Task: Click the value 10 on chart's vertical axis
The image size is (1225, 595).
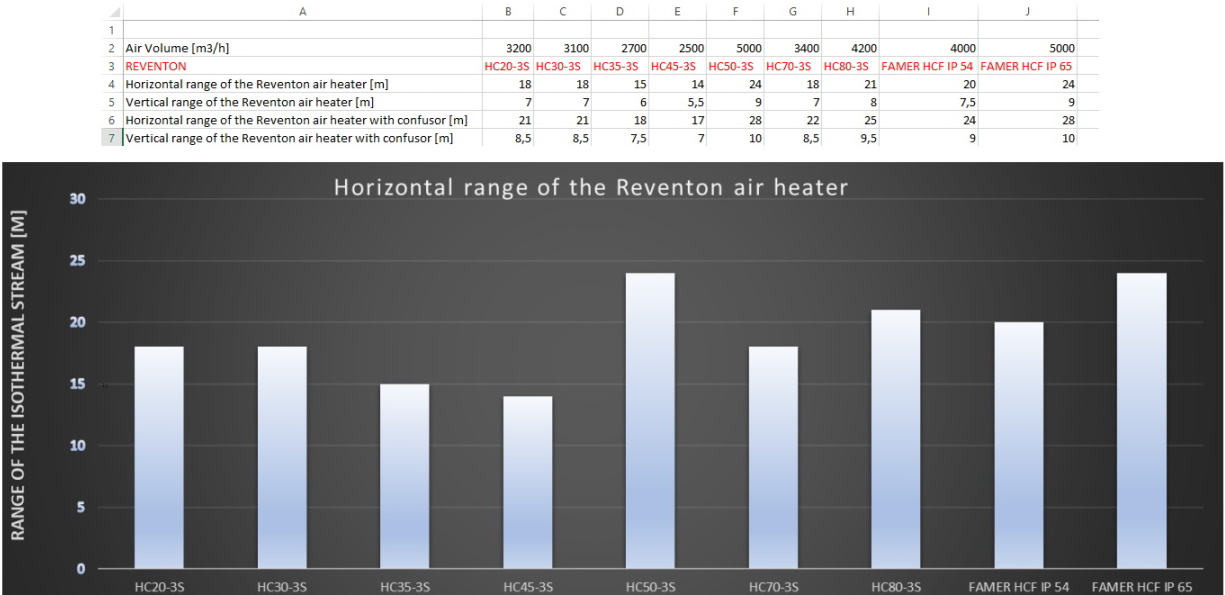Action: click(78, 446)
